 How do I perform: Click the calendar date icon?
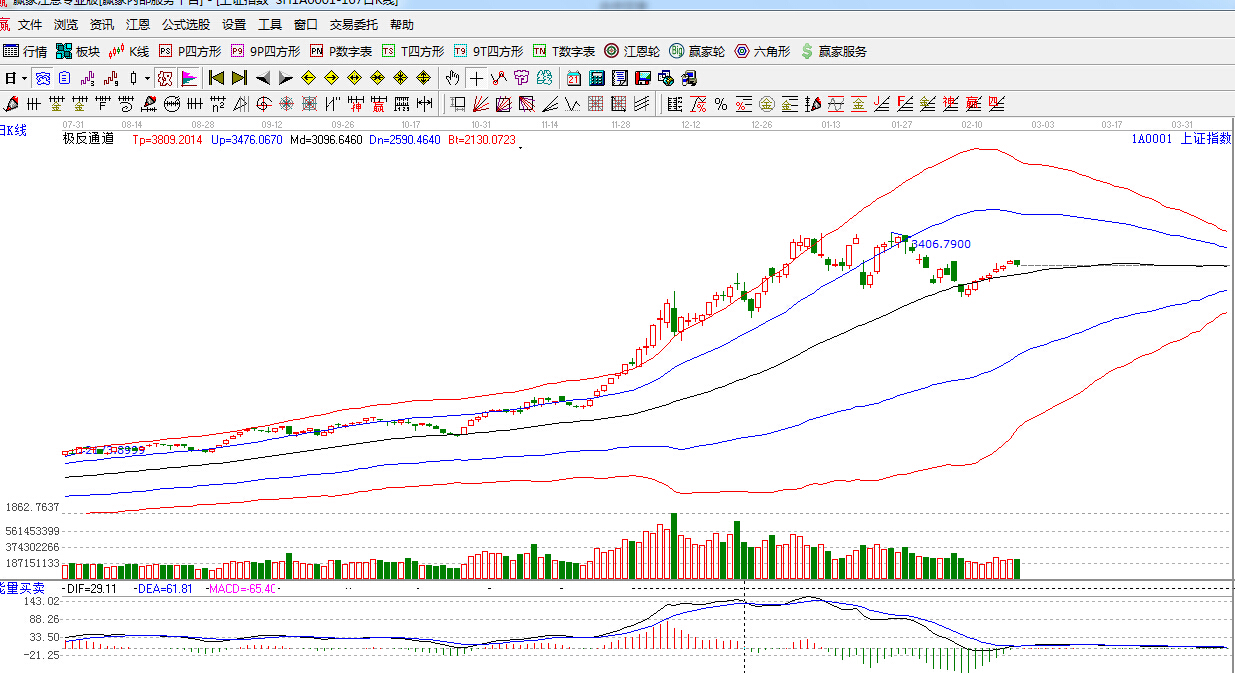tap(574, 78)
